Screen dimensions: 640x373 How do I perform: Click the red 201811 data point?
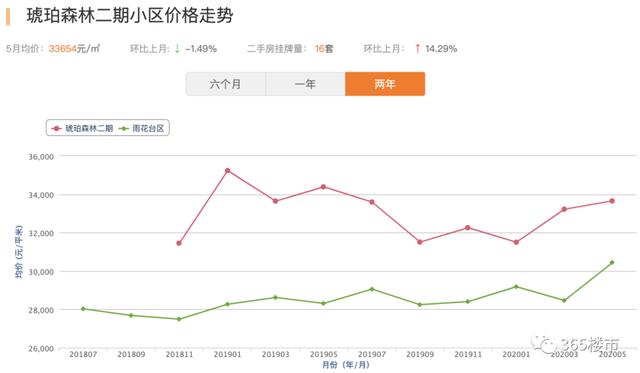tap(179, 243)
